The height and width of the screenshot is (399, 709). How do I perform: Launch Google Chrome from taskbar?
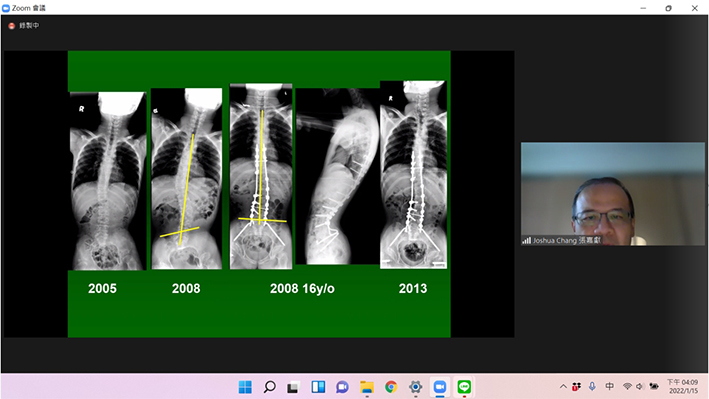click(x=391, y=387)
